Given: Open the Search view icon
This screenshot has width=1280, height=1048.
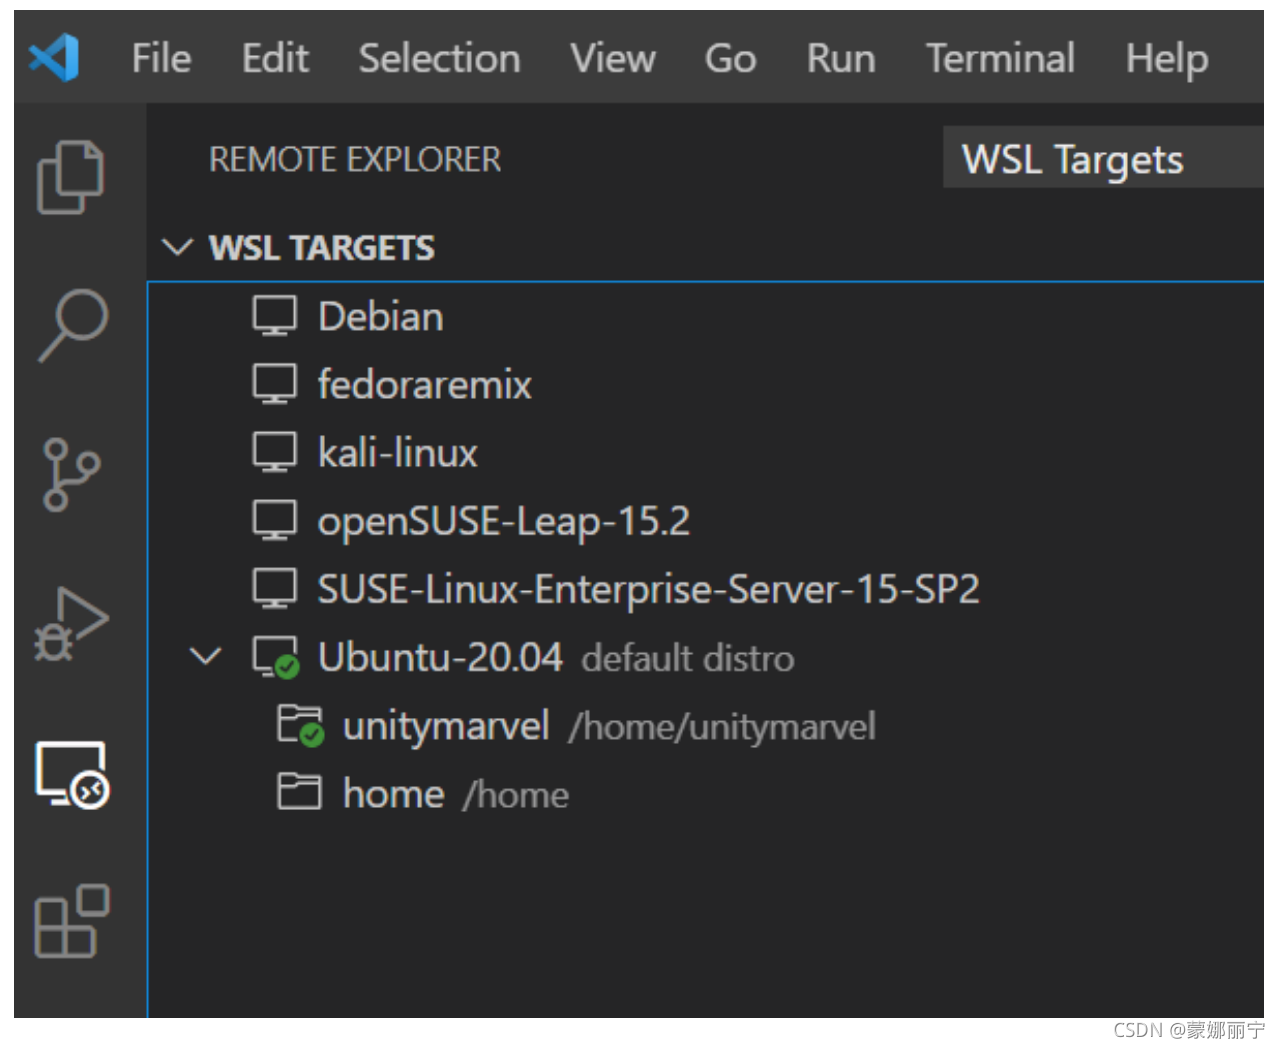Looking at the screenshot, I should pos(72,325).
